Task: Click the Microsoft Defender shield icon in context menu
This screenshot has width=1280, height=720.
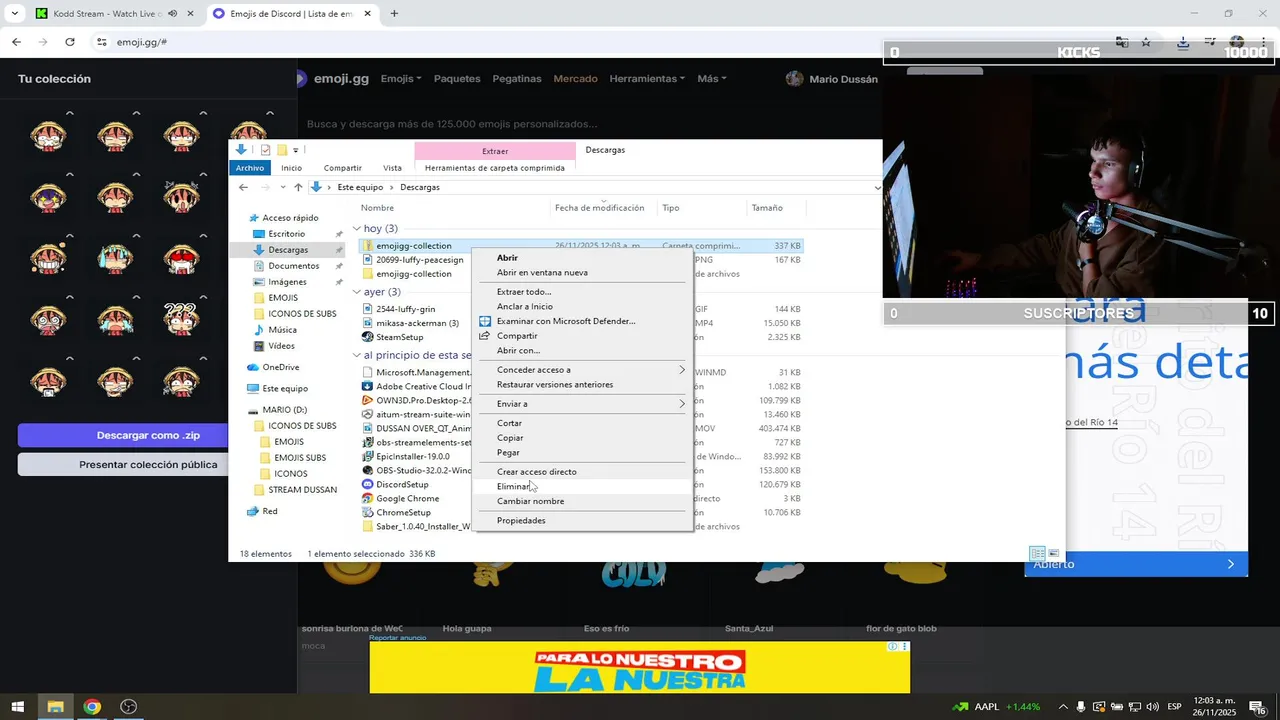Action: [x=486, y=321]
